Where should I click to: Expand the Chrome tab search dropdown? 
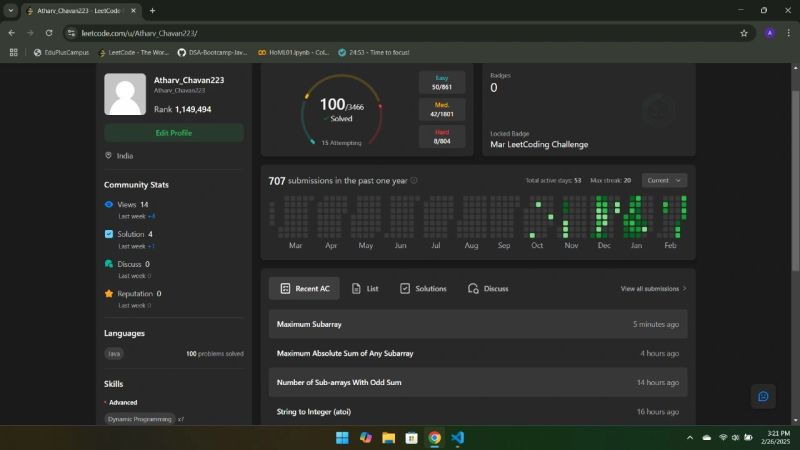point(10,10)
